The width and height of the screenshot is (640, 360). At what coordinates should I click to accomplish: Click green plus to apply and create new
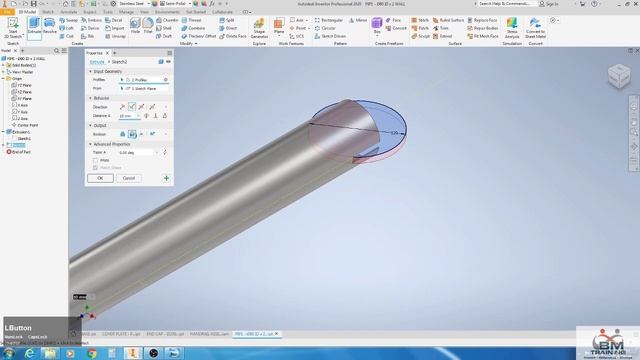(166, 178)
